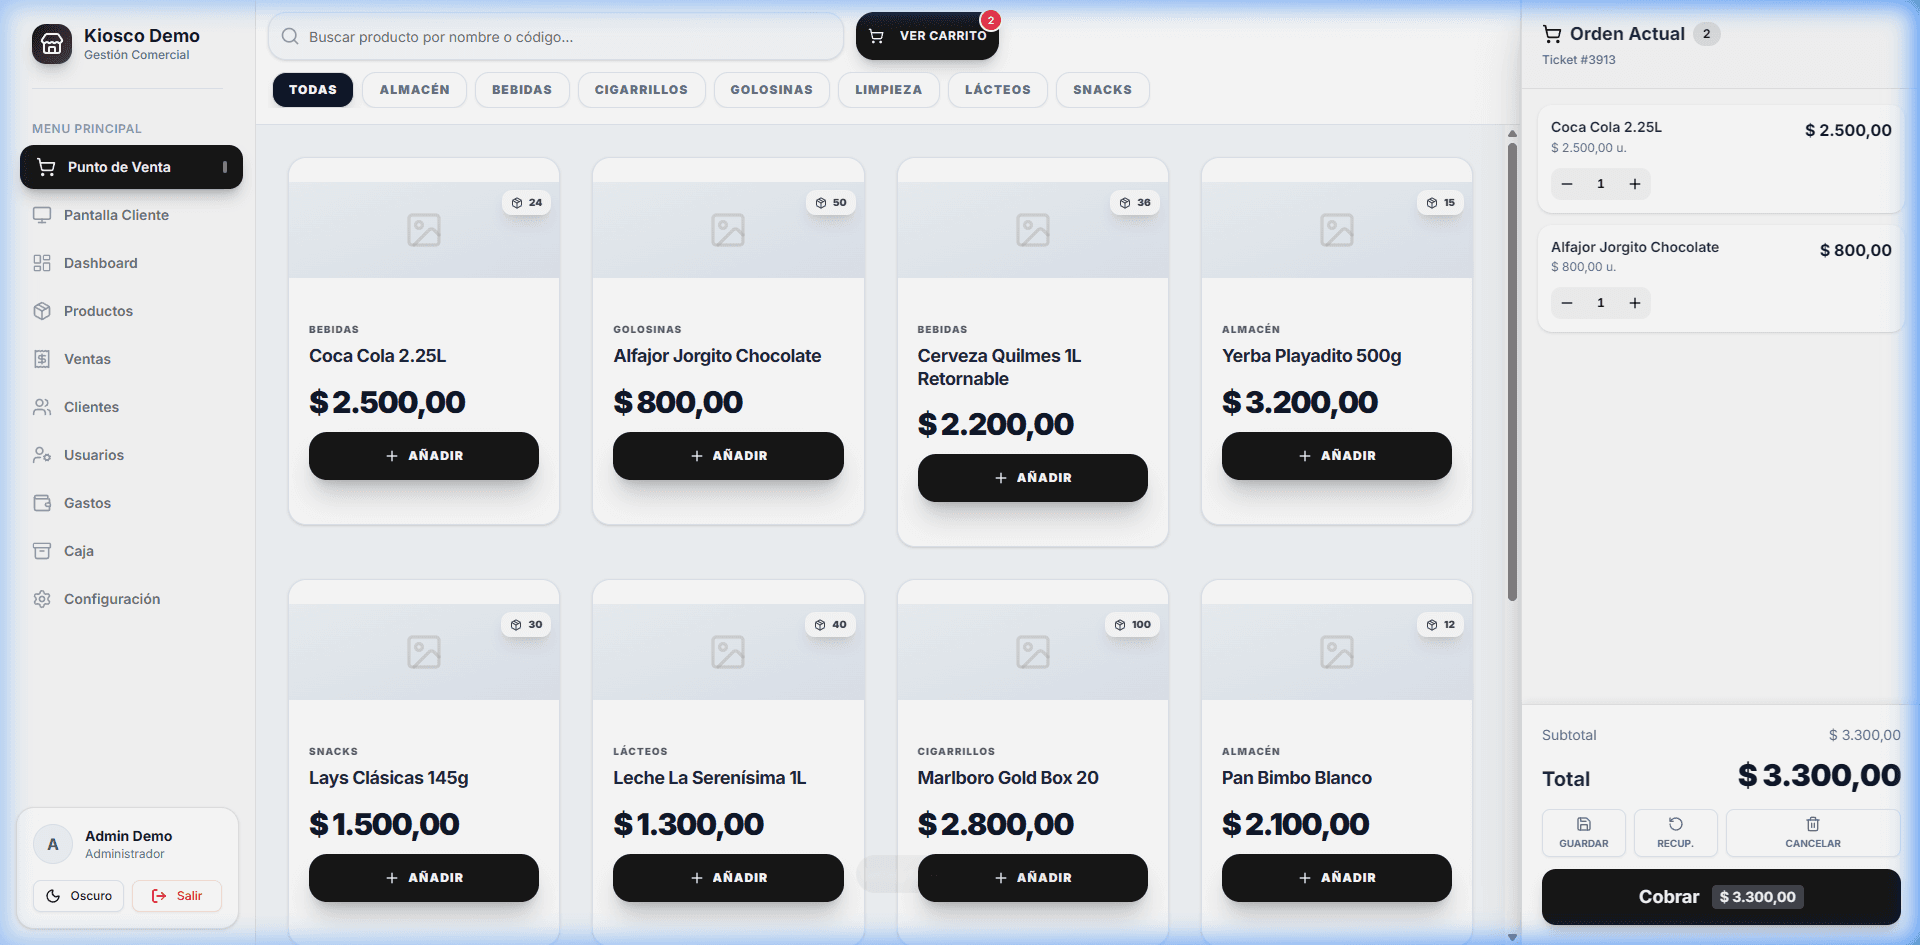The width and height of the screenshot is (1920, 945).
Task: Open Punto de Venta from the sidebar
Action: (117, 167)
